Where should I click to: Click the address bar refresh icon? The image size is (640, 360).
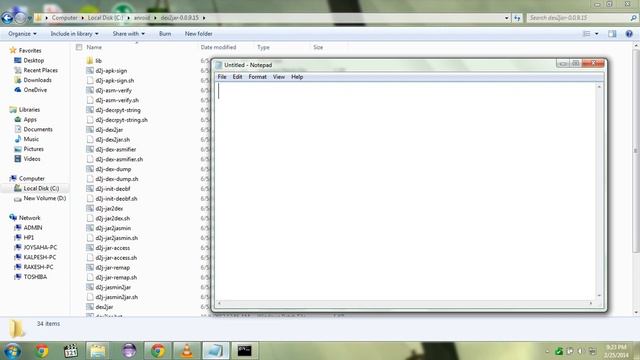[x=517, y=18]
